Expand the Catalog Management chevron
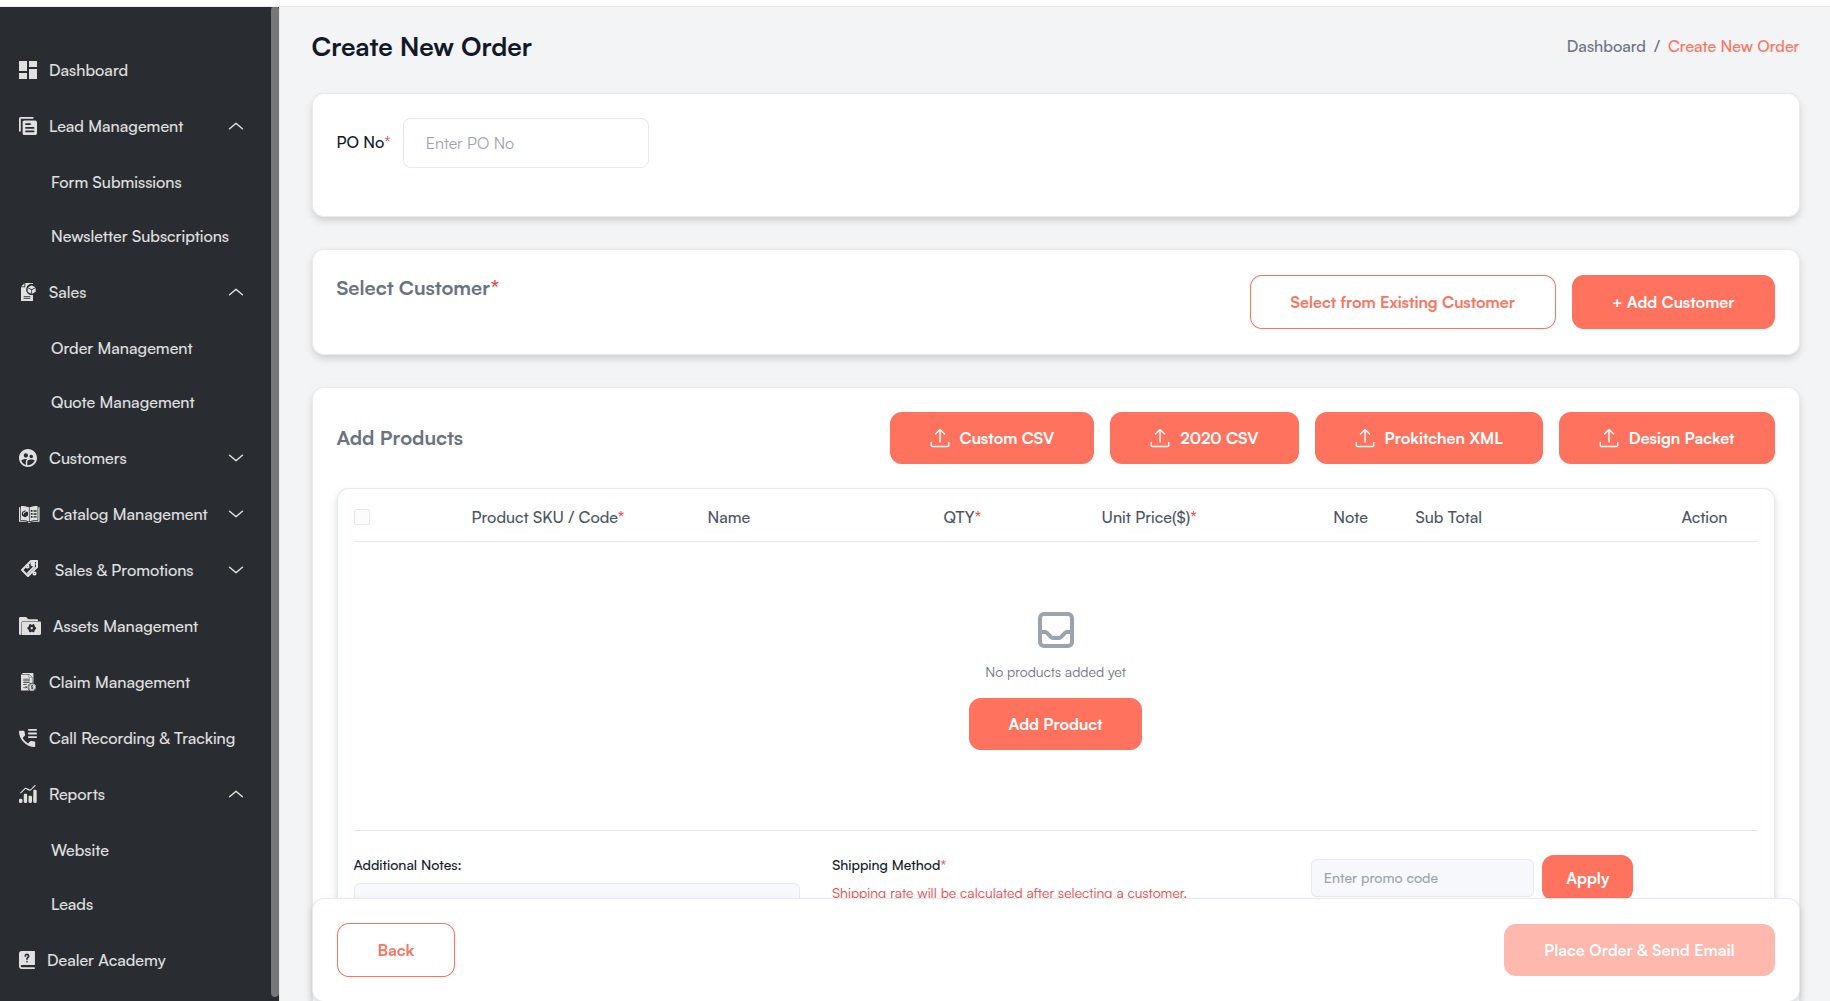The width and height of the screenshot is (1830, 1001). click(236, 514)
